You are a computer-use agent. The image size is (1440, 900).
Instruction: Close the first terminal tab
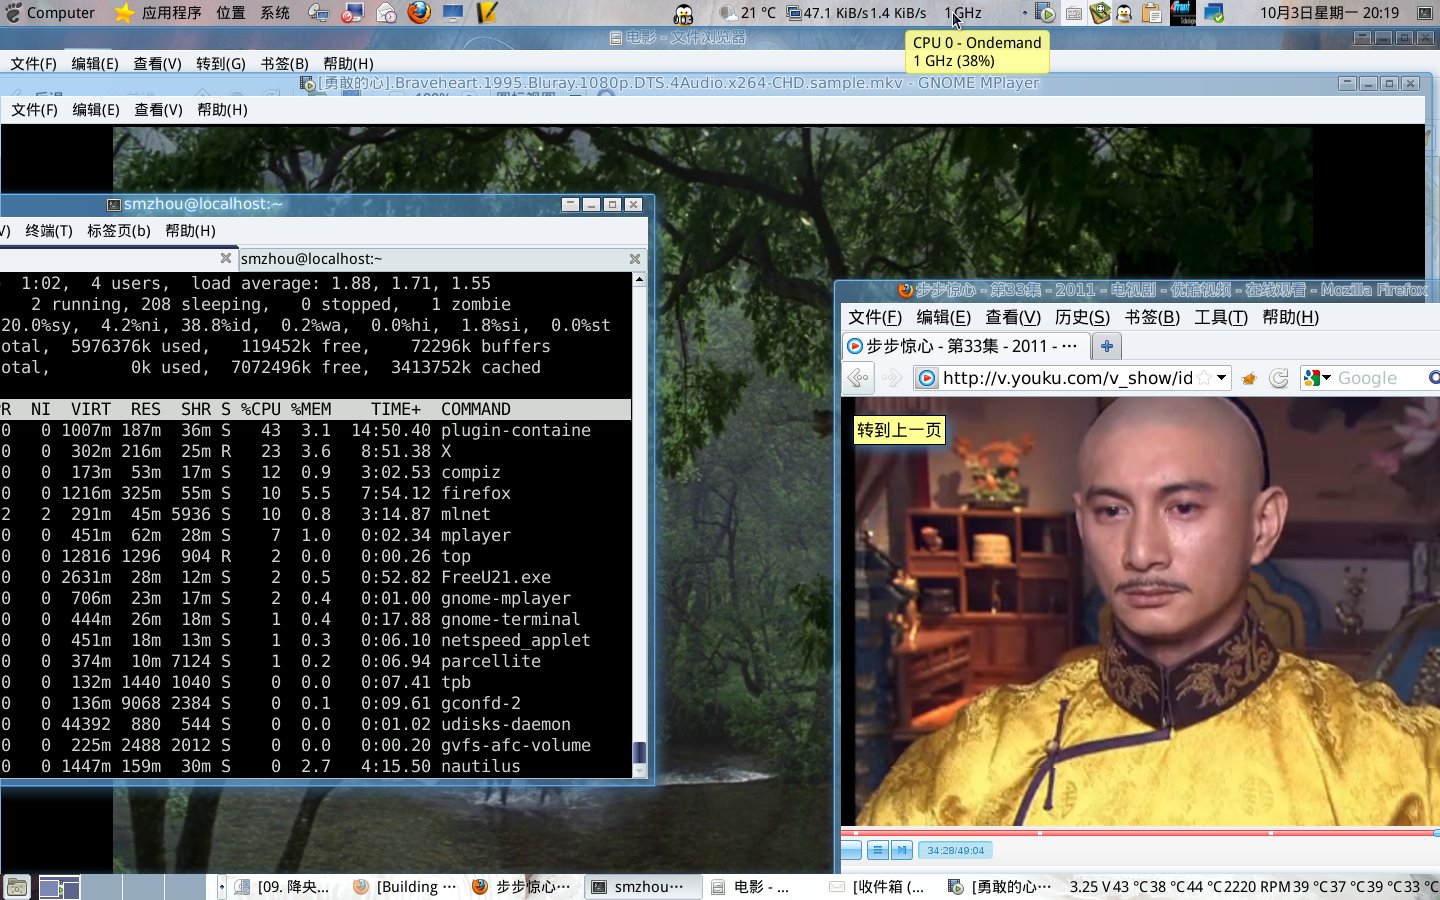pyautogui.click(x=226, y=258)
